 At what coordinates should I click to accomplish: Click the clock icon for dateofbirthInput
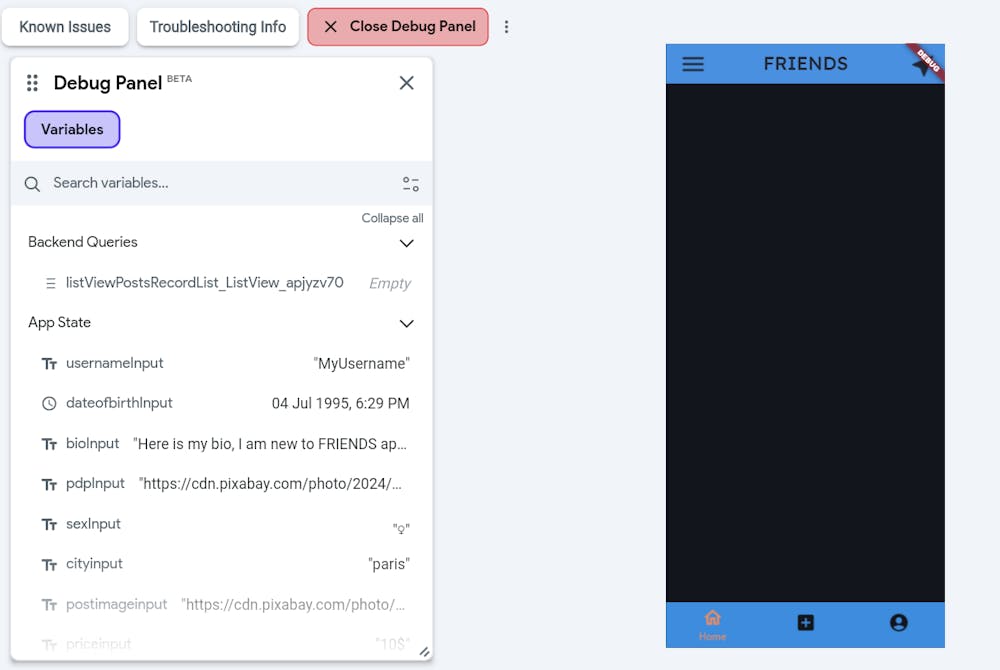point(49,404)
